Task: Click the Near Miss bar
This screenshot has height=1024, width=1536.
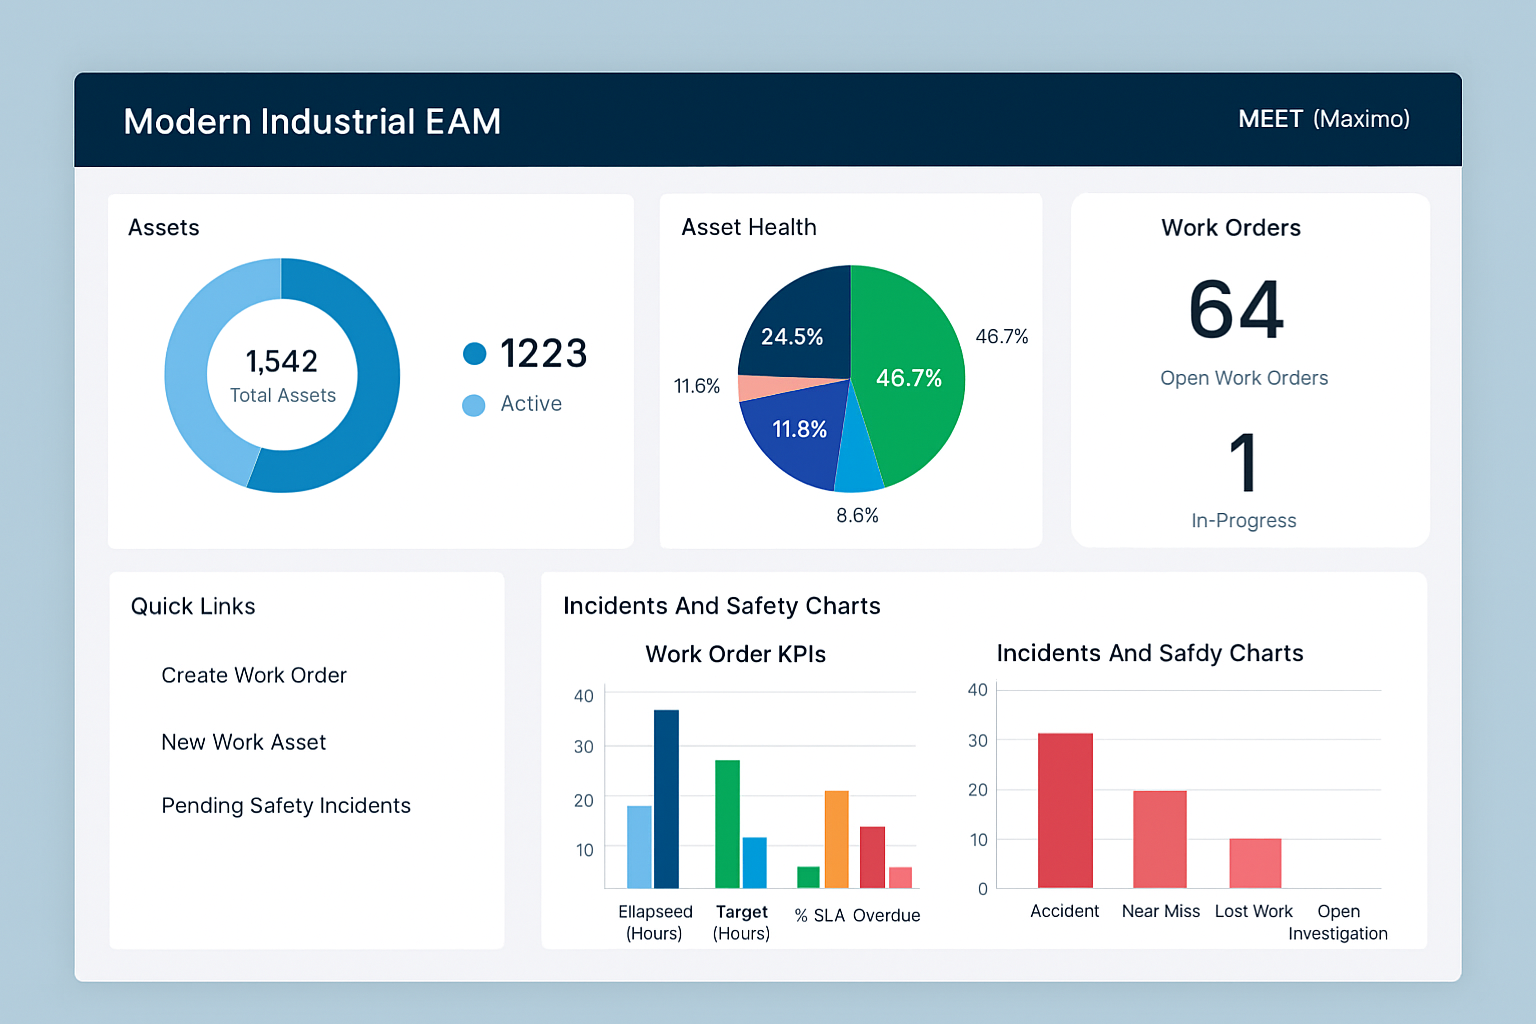Action: point(1160,839)
